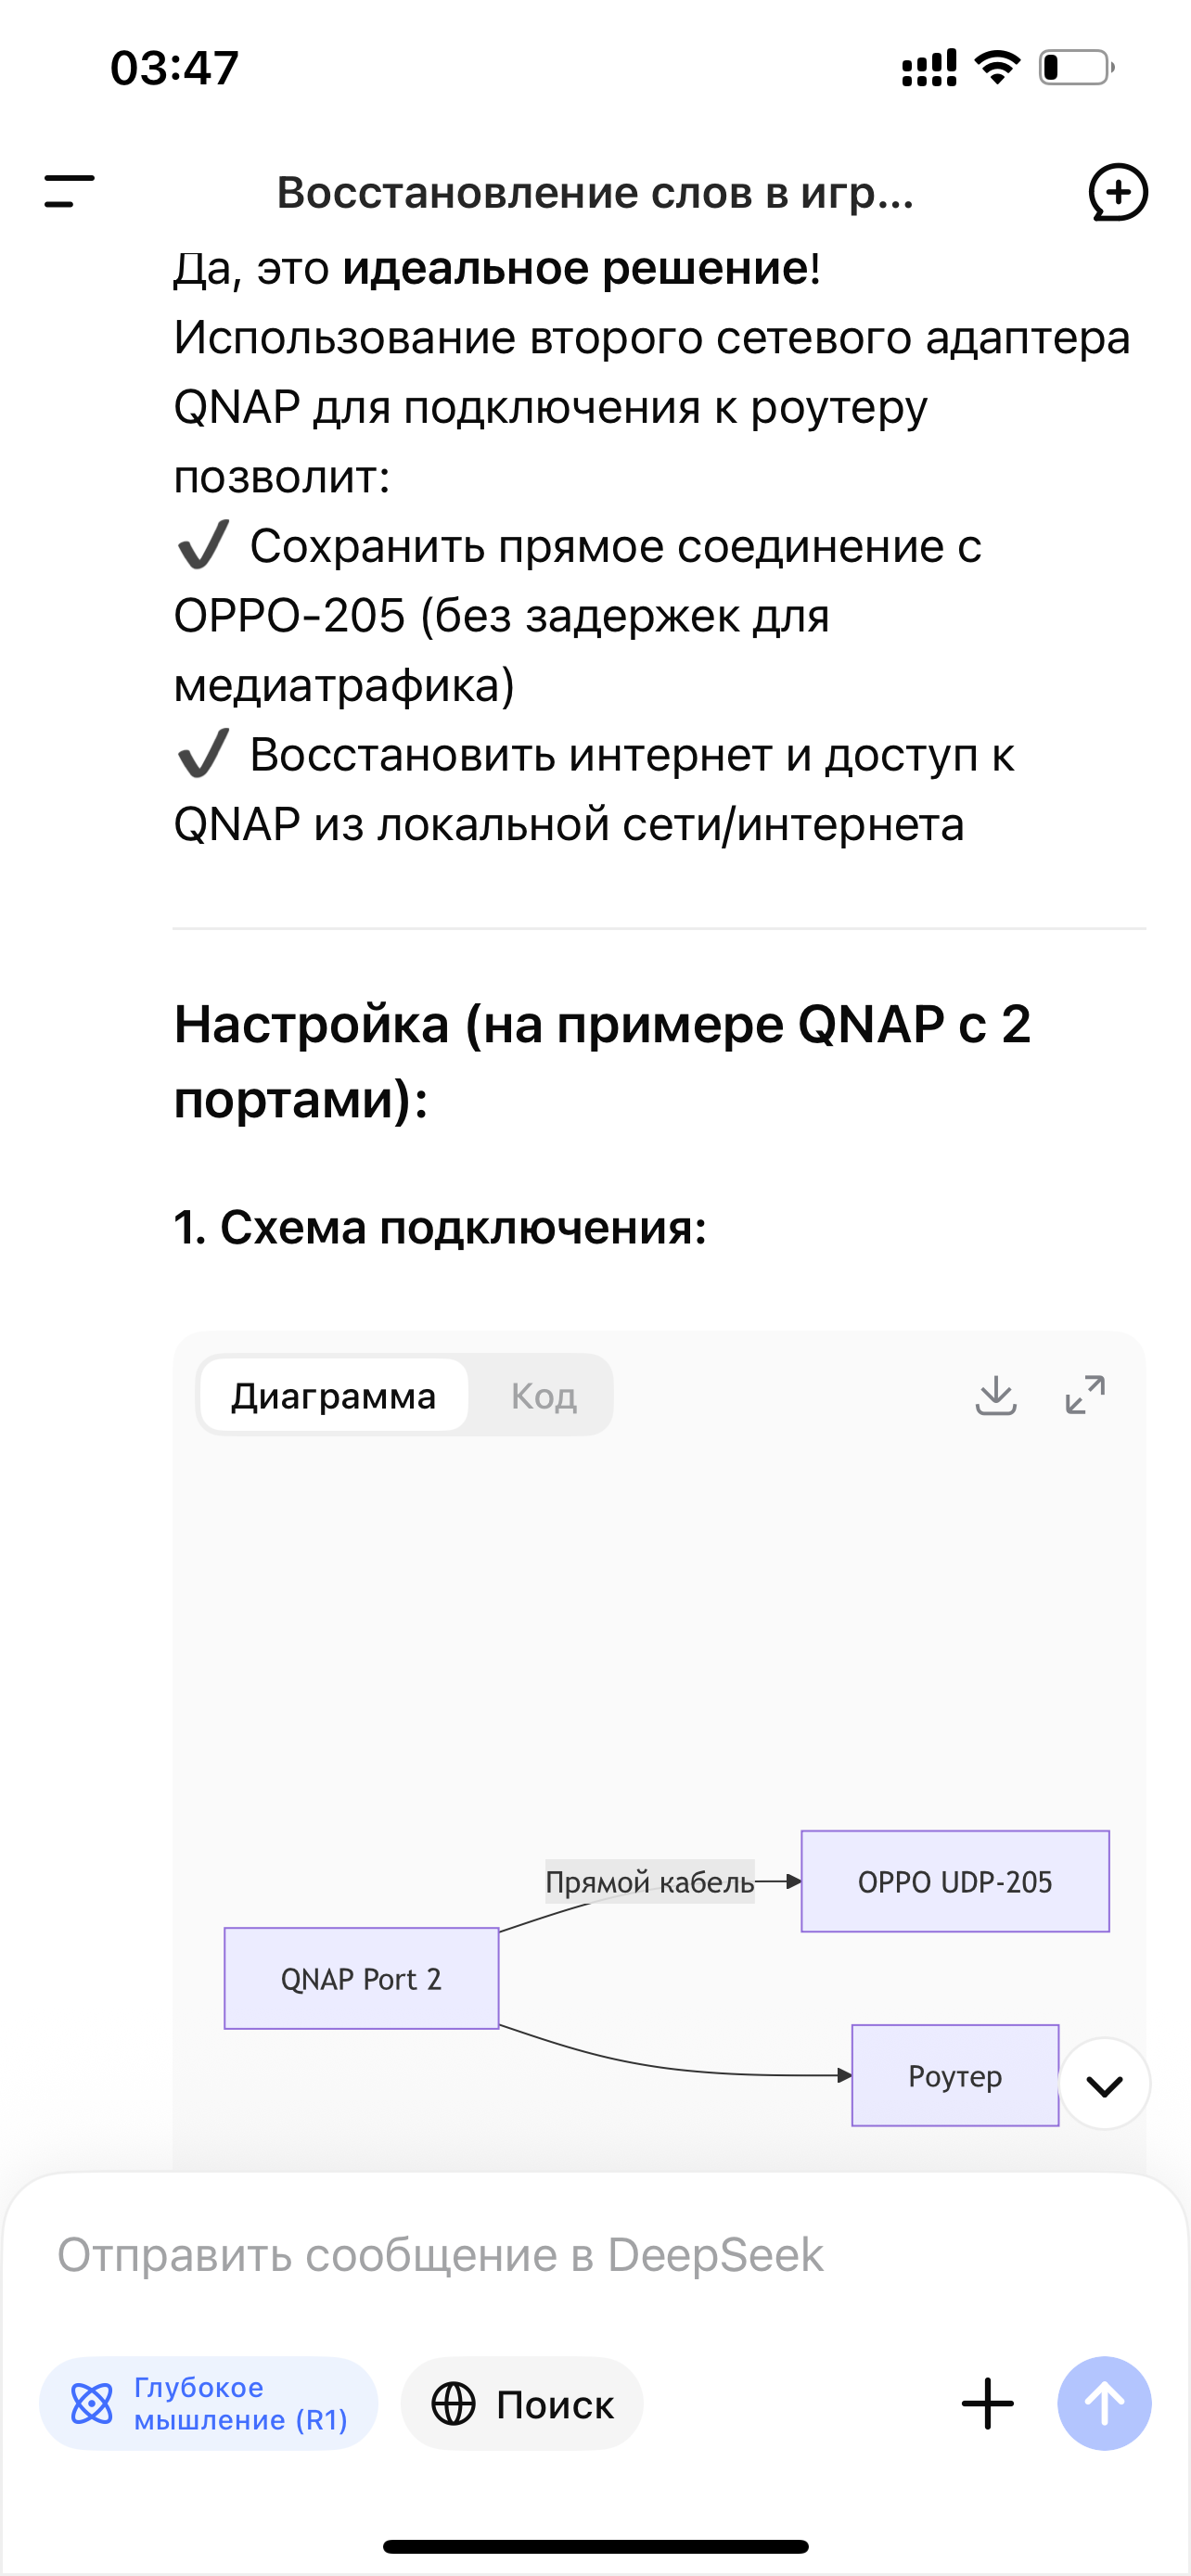The height and width of the screenshot is (2576, 1191).
Task: Switch to the Диаграмма tab
Action: coord(333,1395)
